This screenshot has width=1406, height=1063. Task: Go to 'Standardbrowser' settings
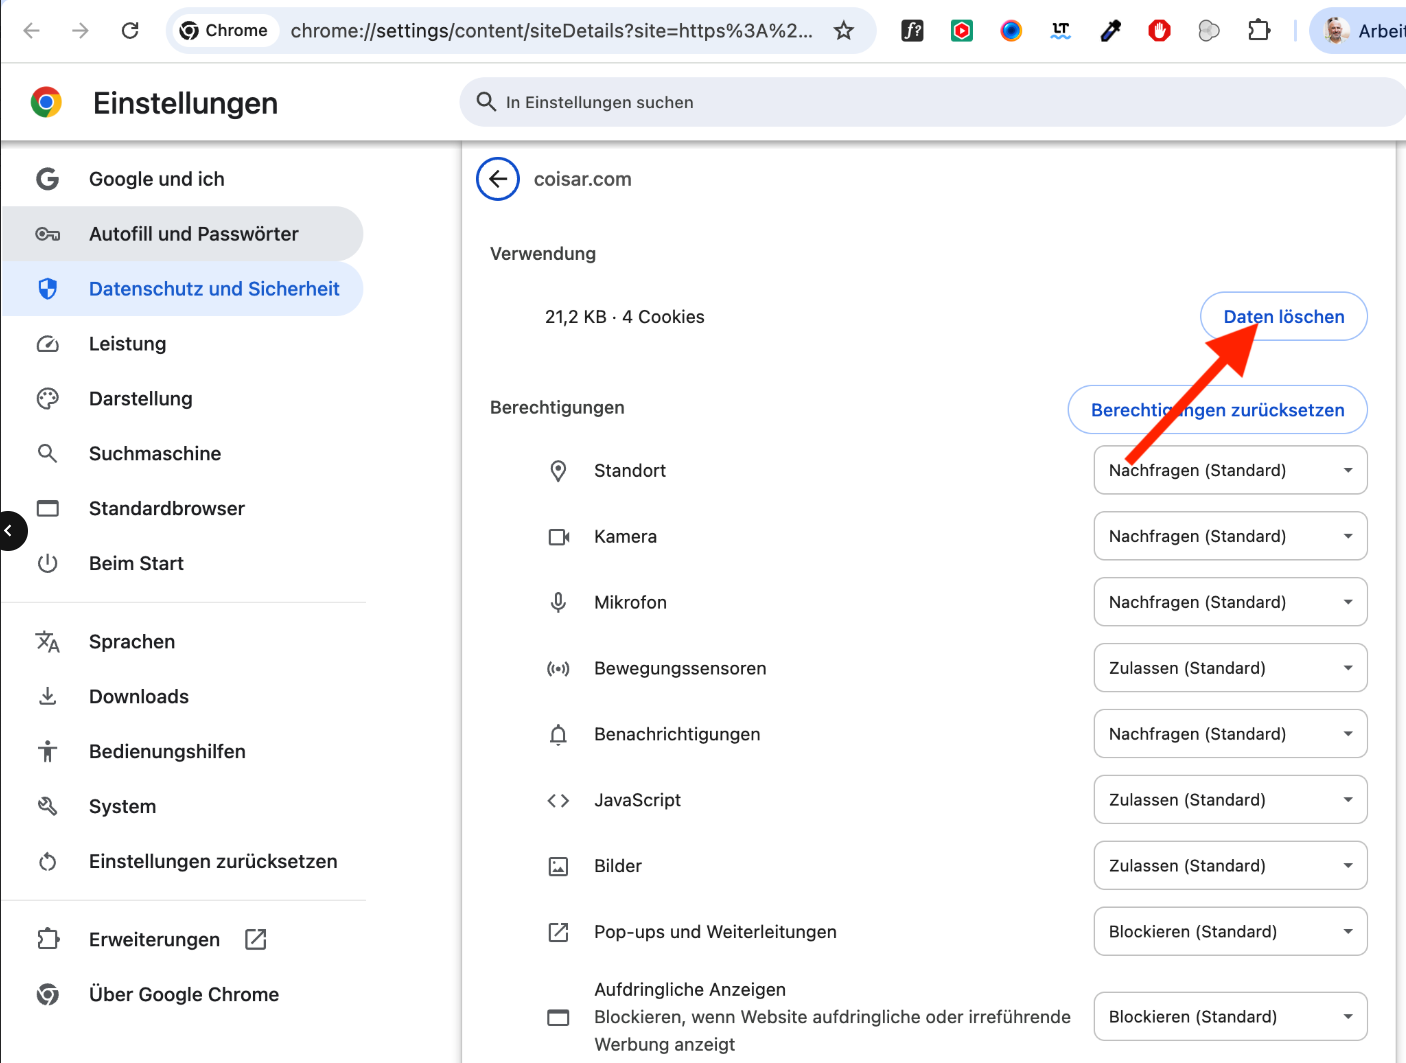pos(183,509)
